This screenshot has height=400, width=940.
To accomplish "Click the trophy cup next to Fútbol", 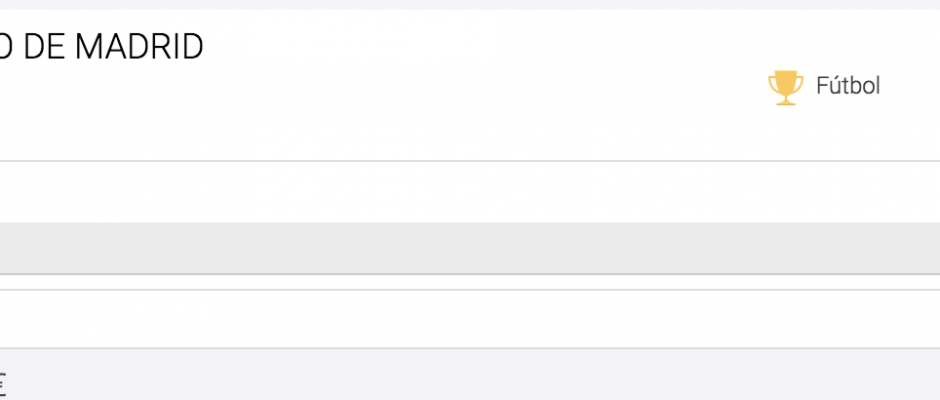I will pyautogui.click(x=785, y=88).
